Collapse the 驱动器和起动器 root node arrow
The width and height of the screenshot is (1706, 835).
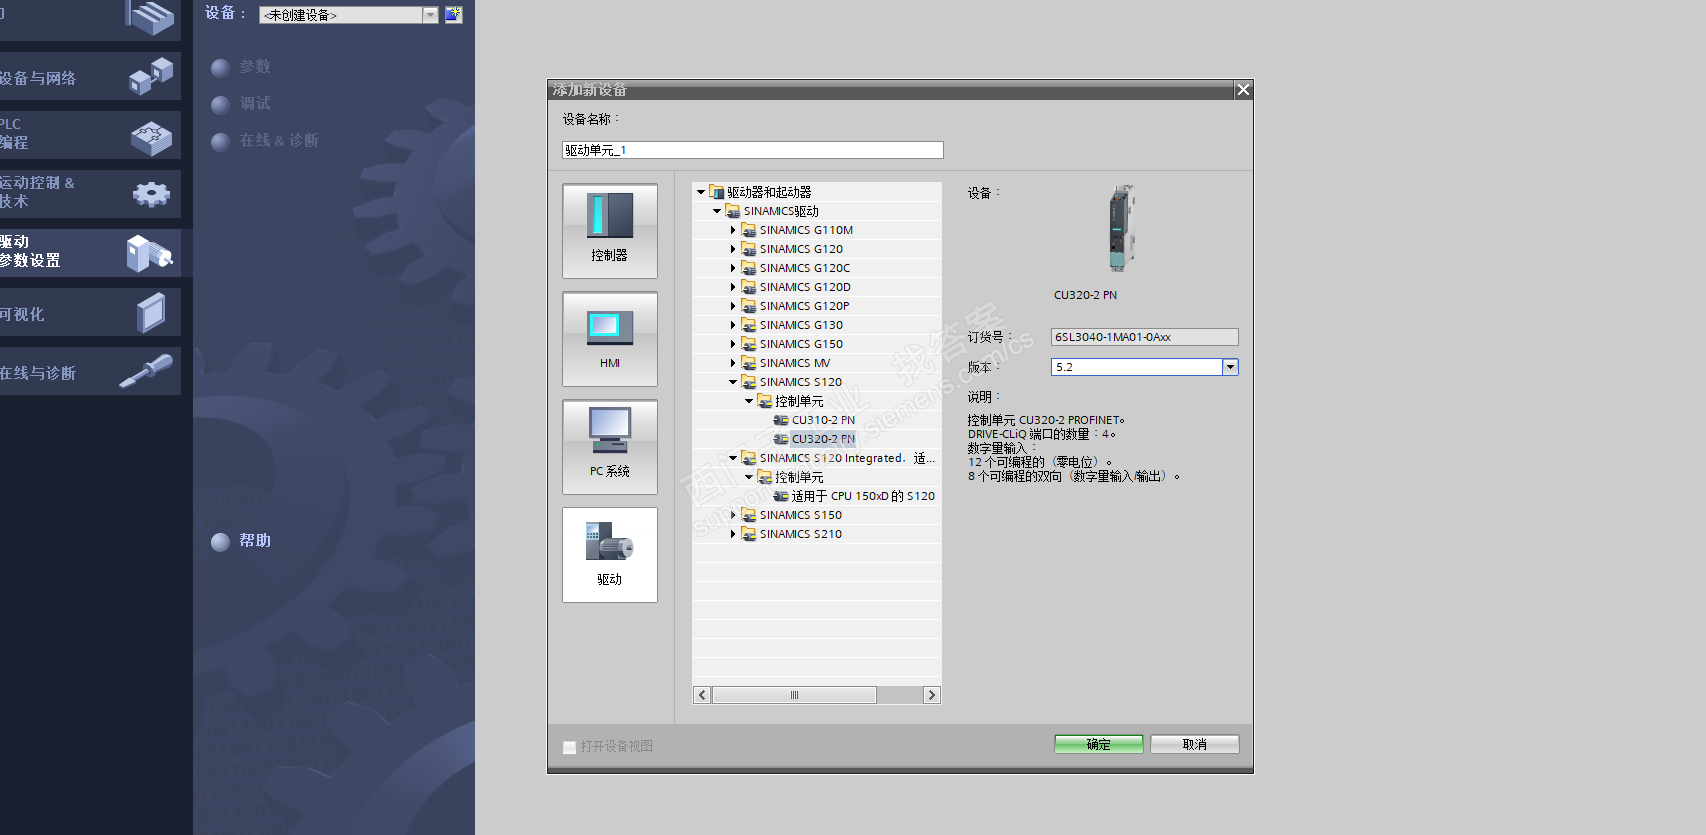tap(701, 192)
